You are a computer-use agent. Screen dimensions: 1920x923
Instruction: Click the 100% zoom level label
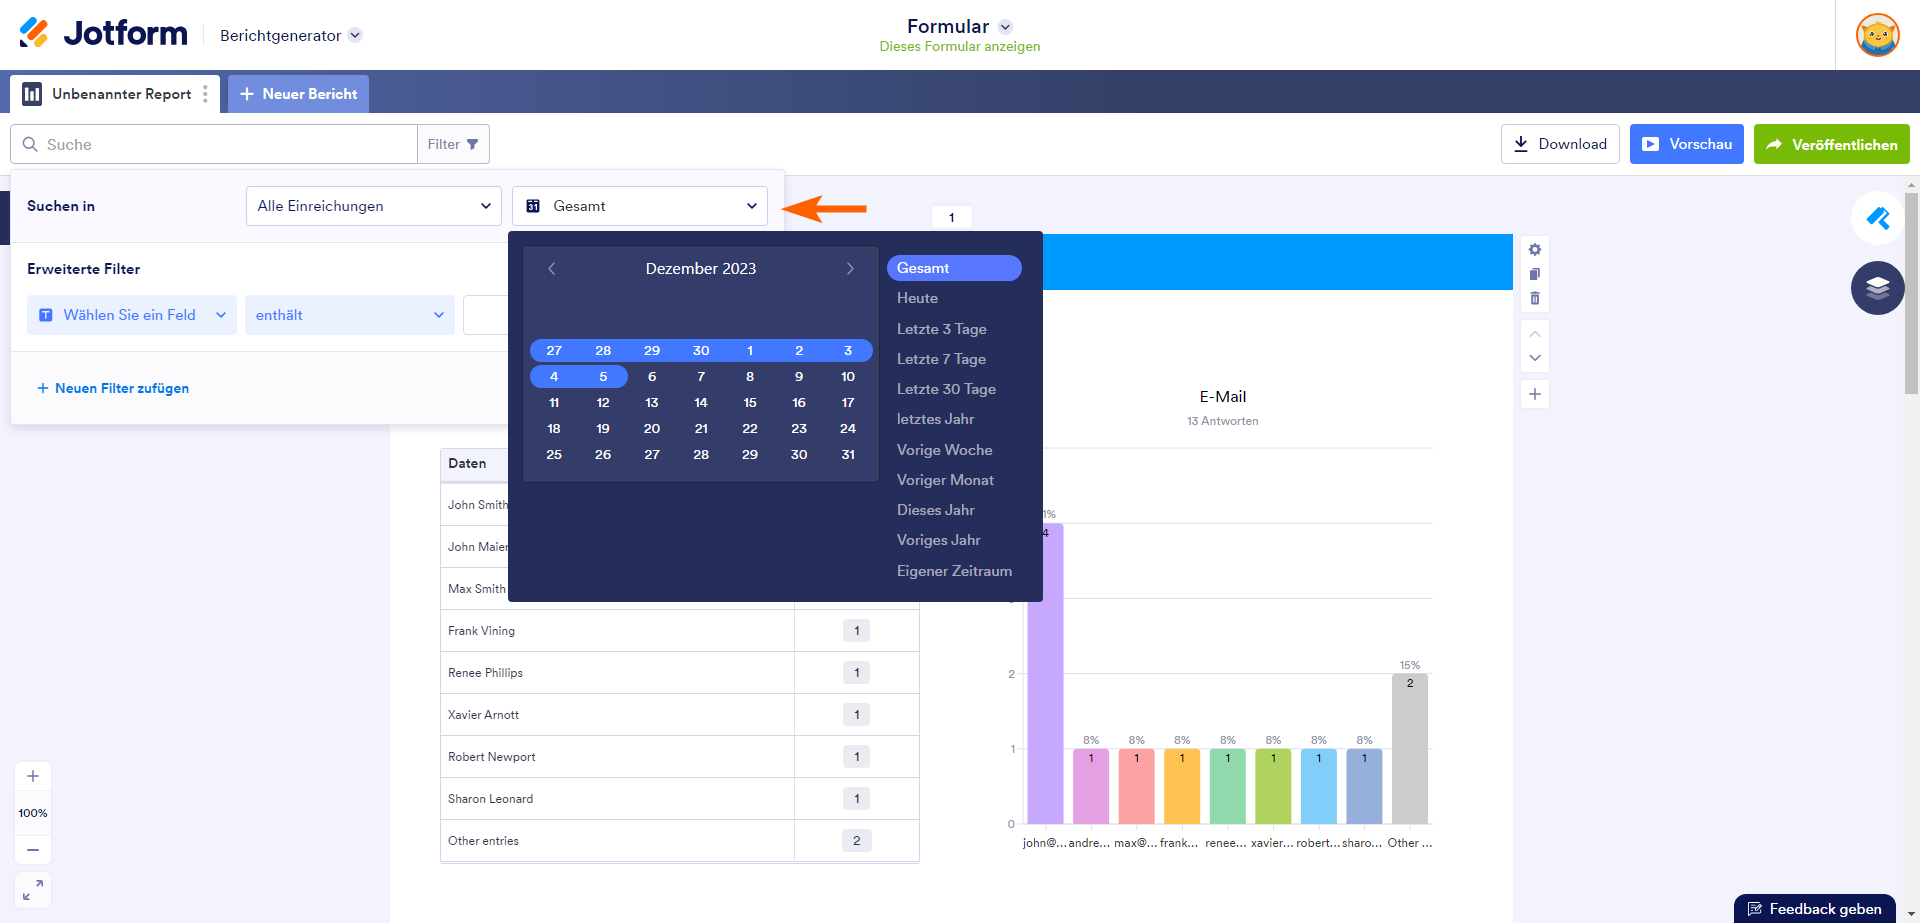tap(33, 813)
